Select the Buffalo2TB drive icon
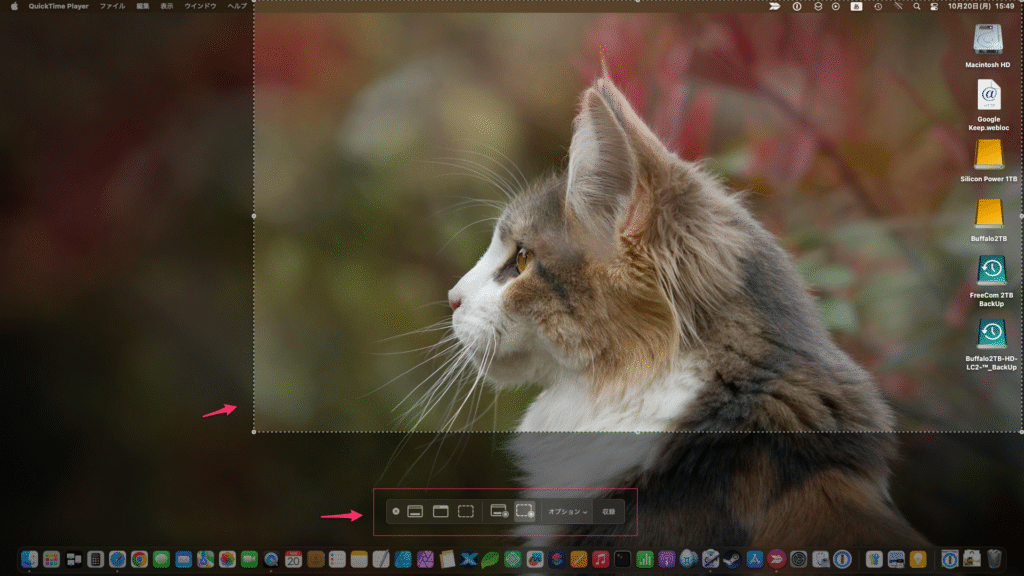1024x576 pixels. 988,213
